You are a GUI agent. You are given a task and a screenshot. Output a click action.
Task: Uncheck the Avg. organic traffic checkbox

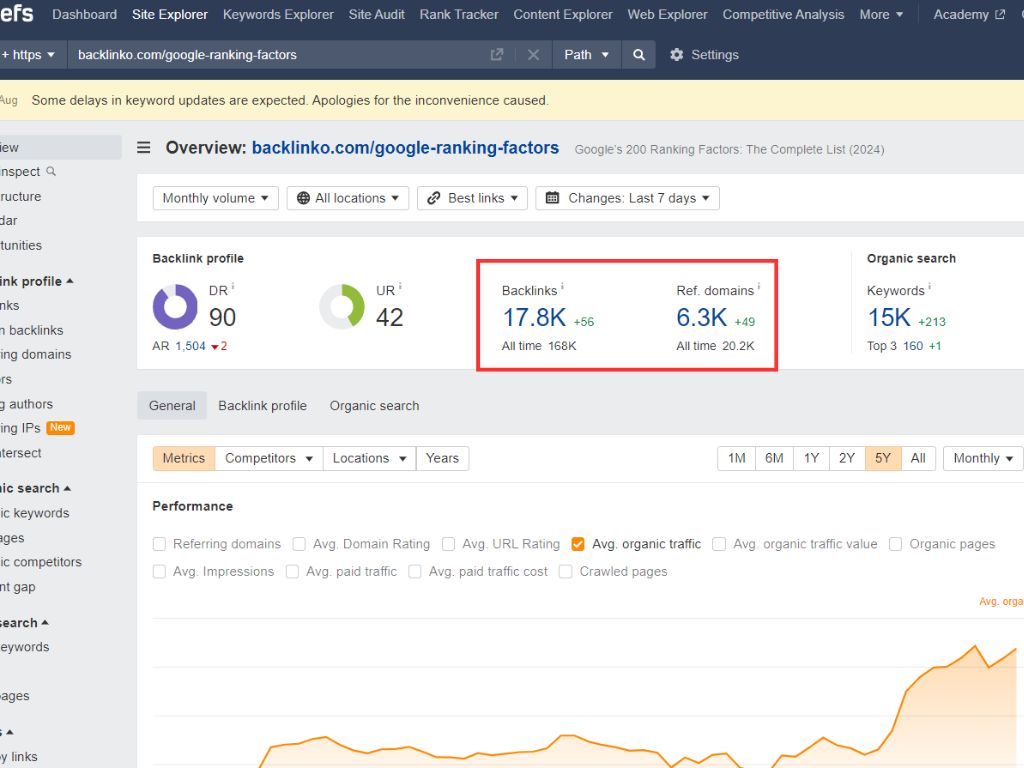(x=578, y=544)
